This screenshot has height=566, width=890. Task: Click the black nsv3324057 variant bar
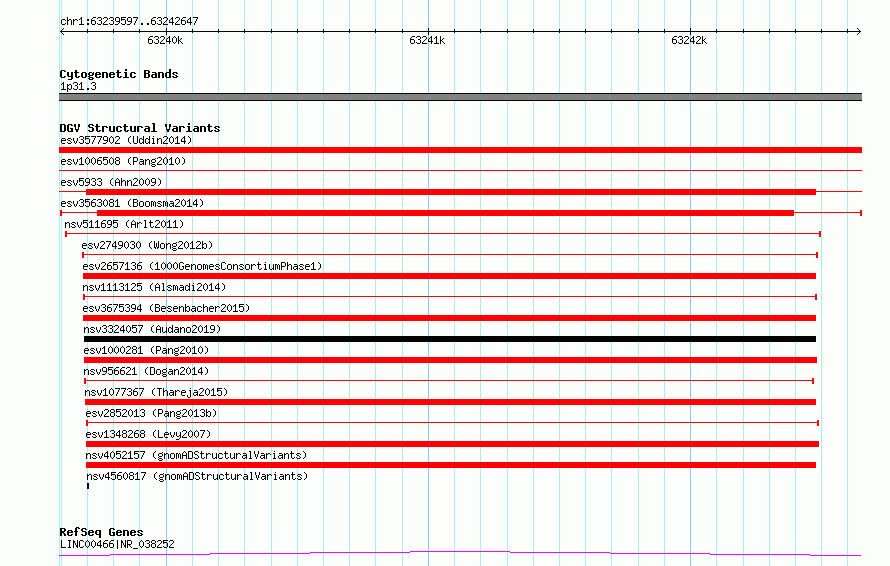(x=450, y=339)
